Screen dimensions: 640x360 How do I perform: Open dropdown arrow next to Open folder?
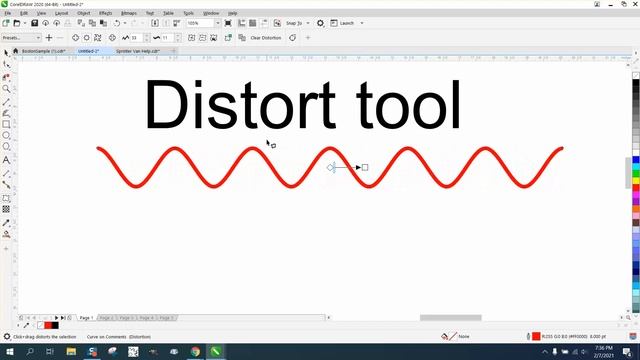(x=24, y=23)
